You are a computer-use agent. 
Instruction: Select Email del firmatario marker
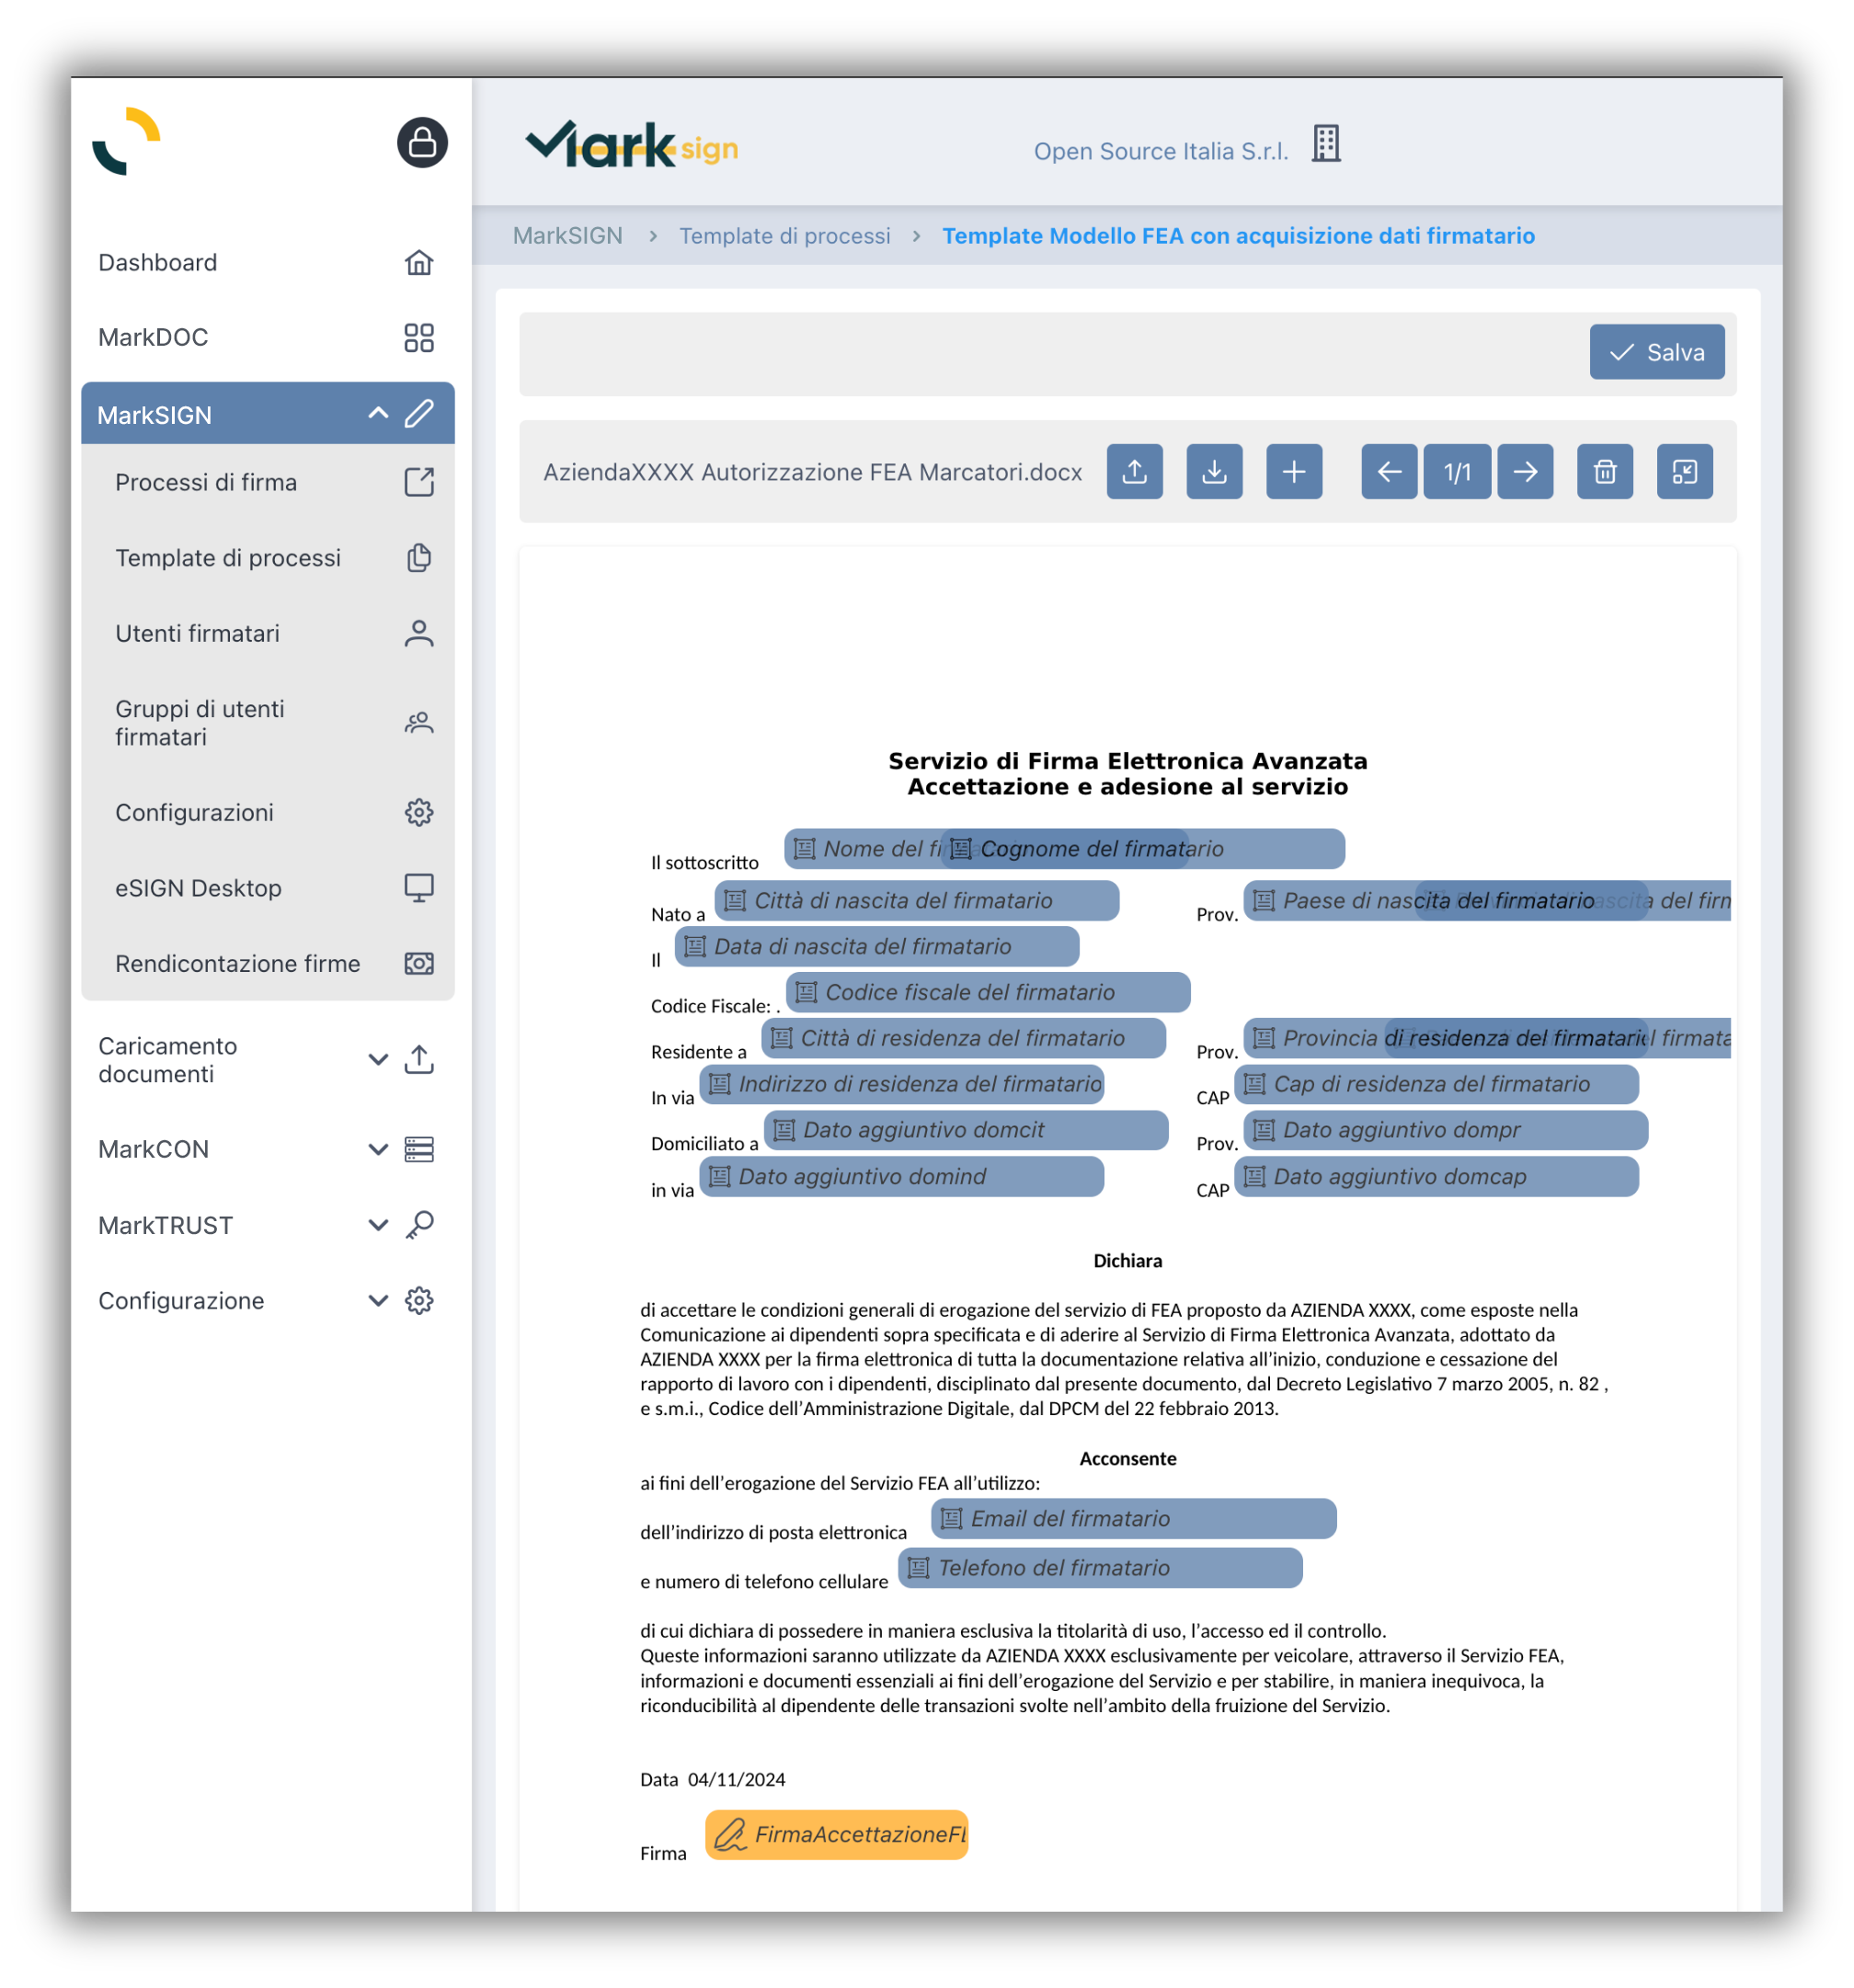coord(1133,1518)
